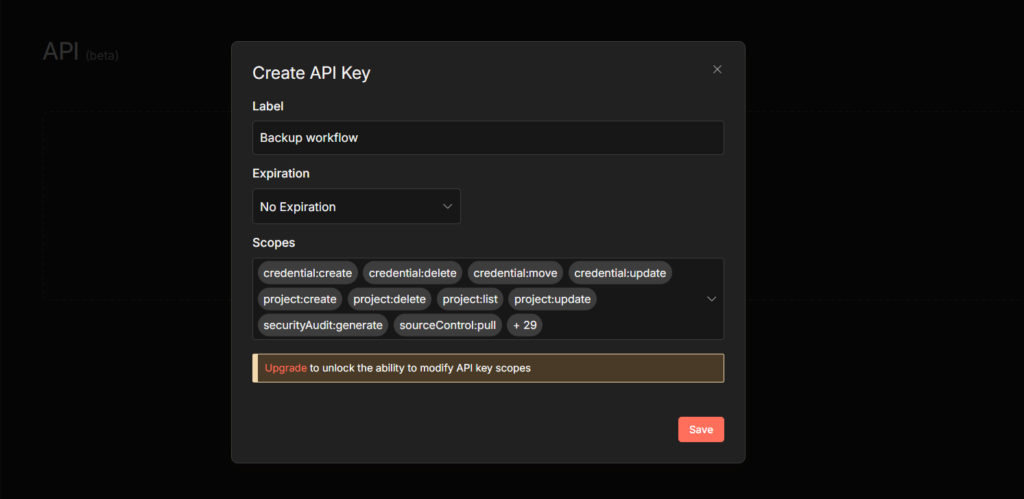Follow the Upgrade link
Screen dimensions: 1024x499
285,368
